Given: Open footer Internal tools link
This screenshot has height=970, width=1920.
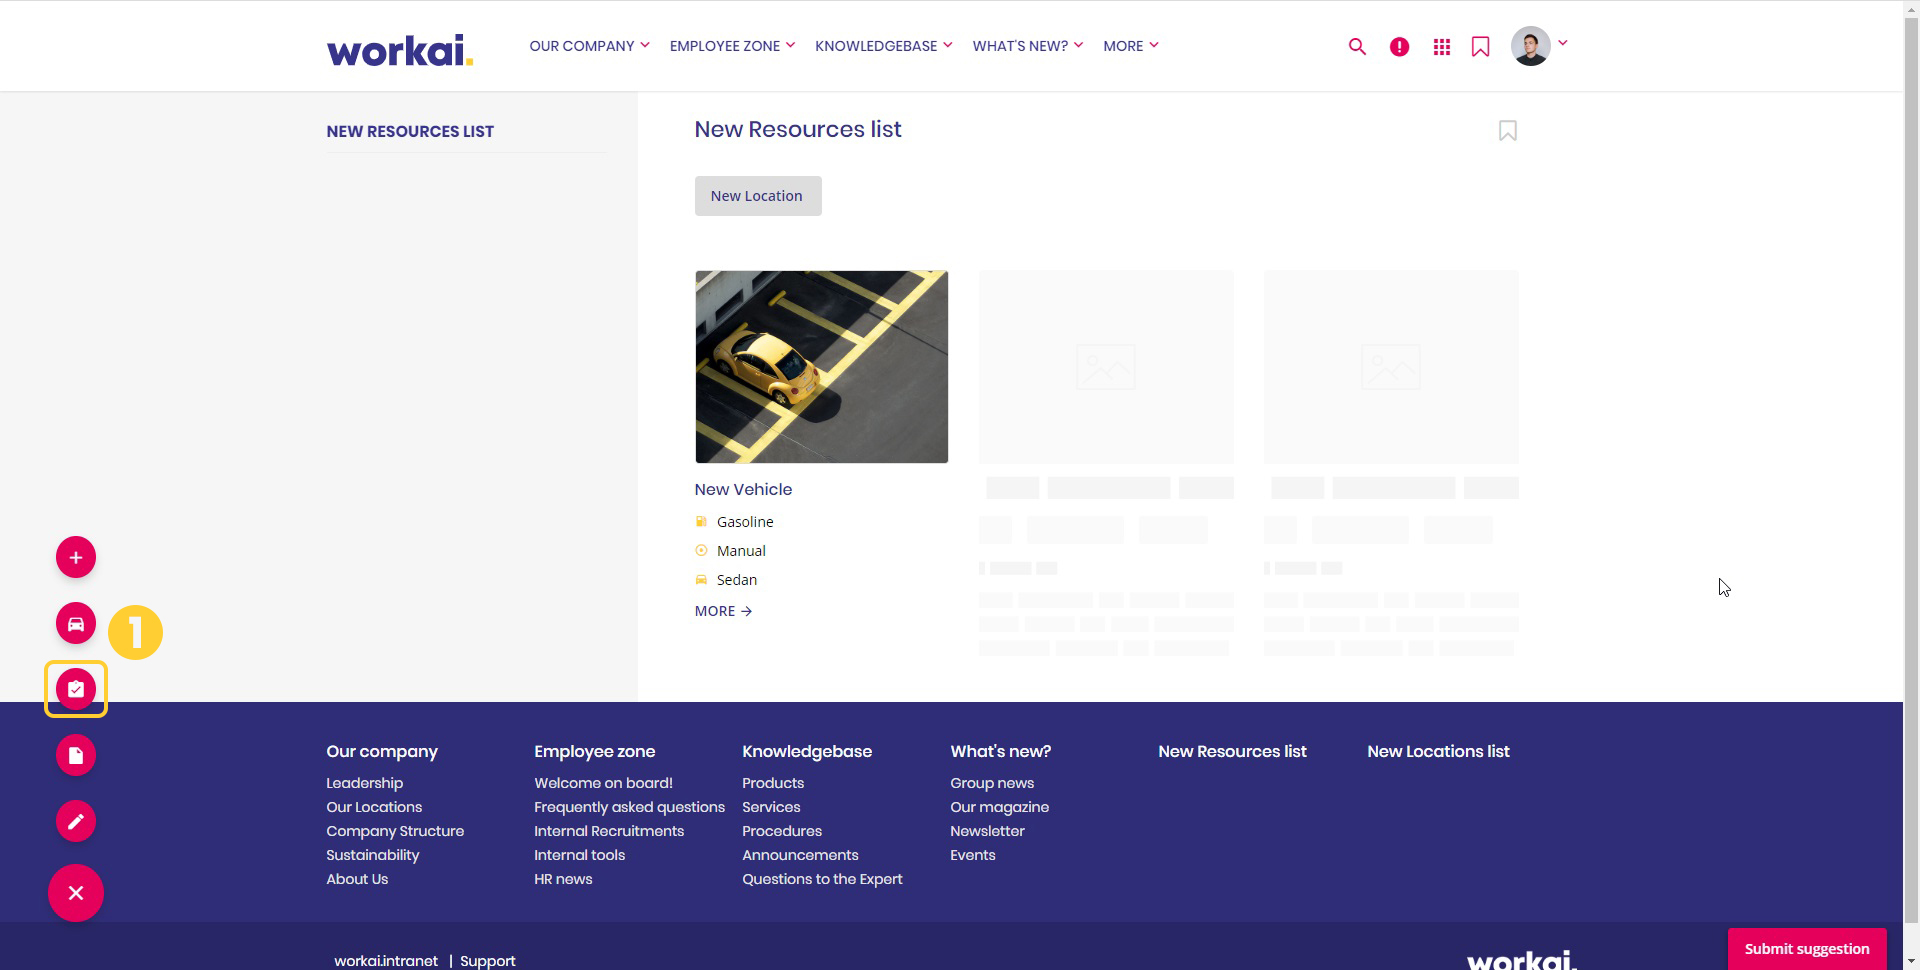Looking at the screenshot, I should pyautogui.click(x=579, y=855).
